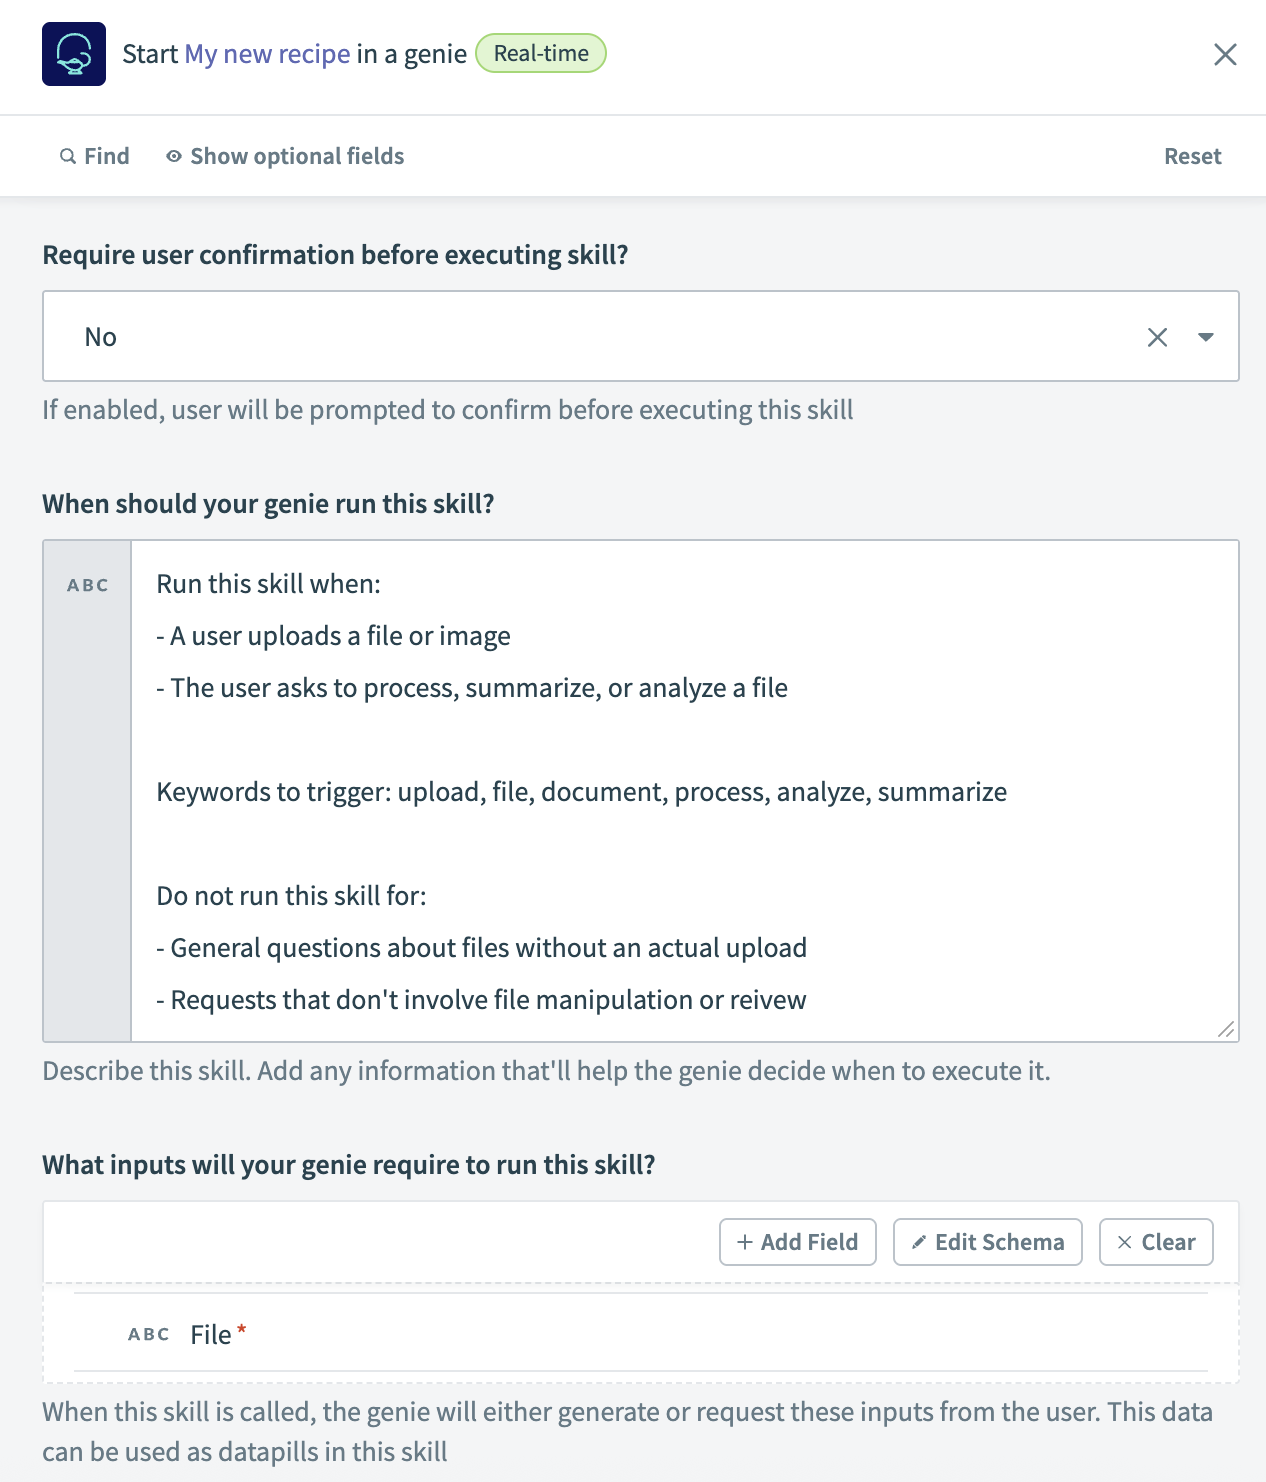Clear the No selection using the X control

click(1158, 337)
